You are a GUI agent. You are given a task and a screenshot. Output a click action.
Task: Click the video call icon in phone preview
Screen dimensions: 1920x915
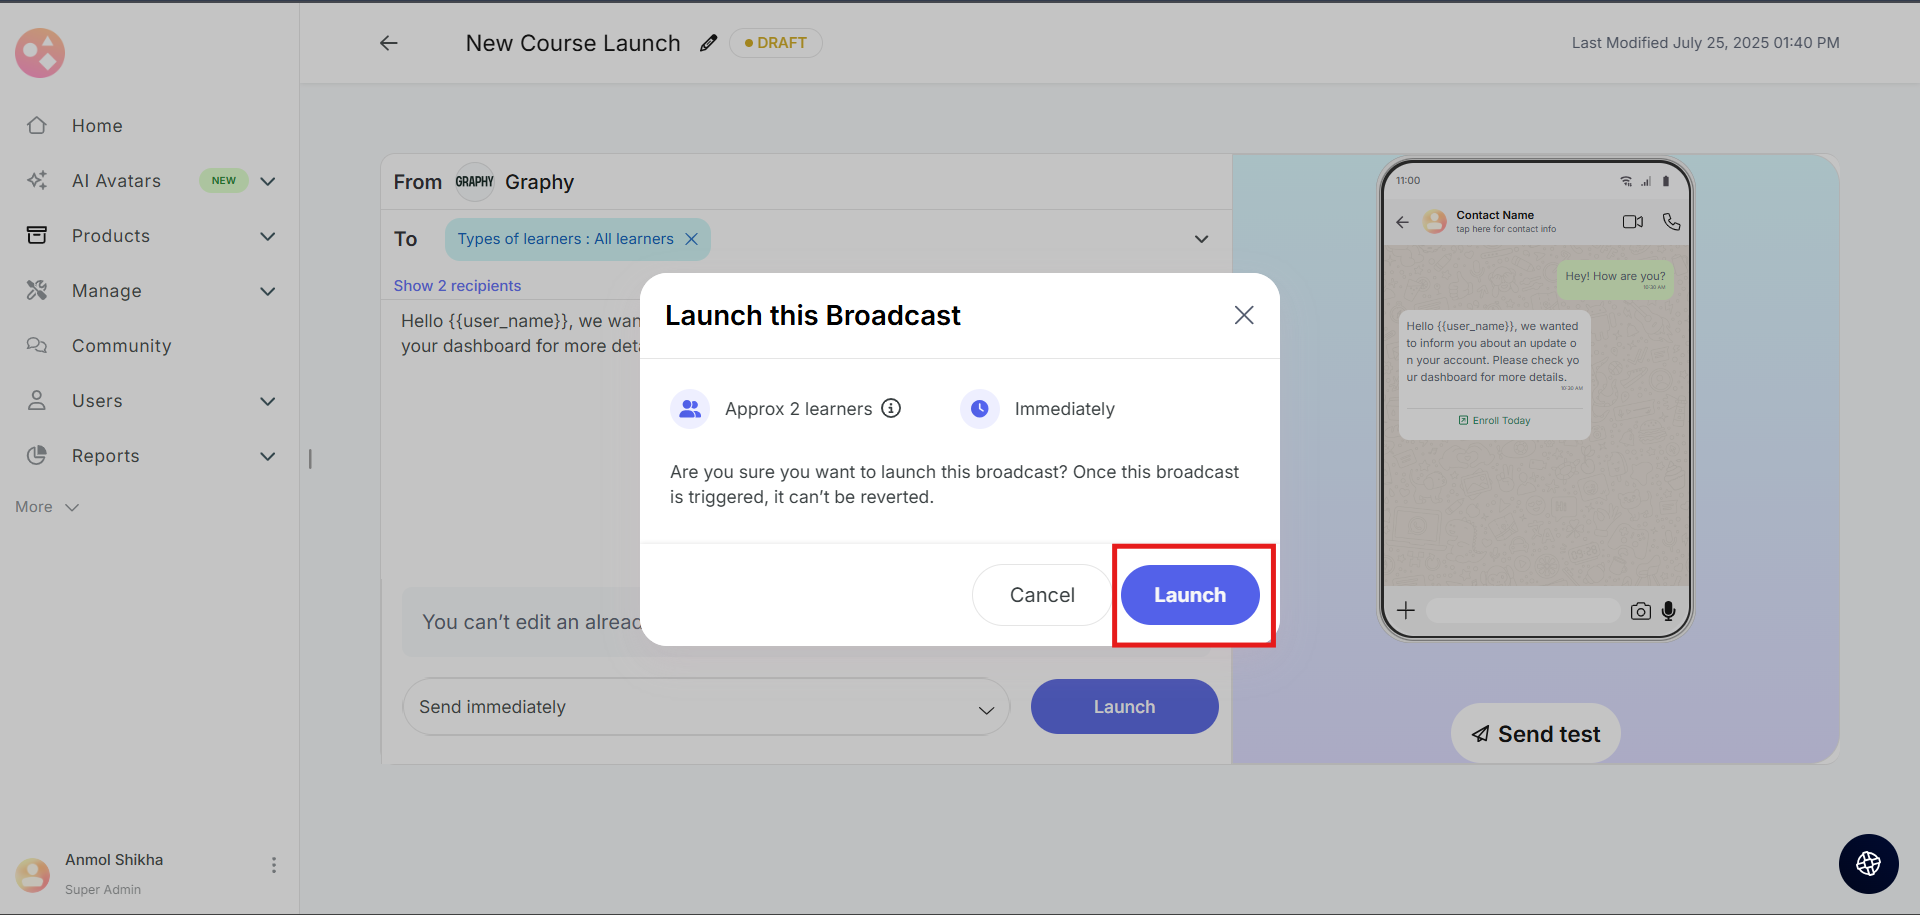[1632, 222]
